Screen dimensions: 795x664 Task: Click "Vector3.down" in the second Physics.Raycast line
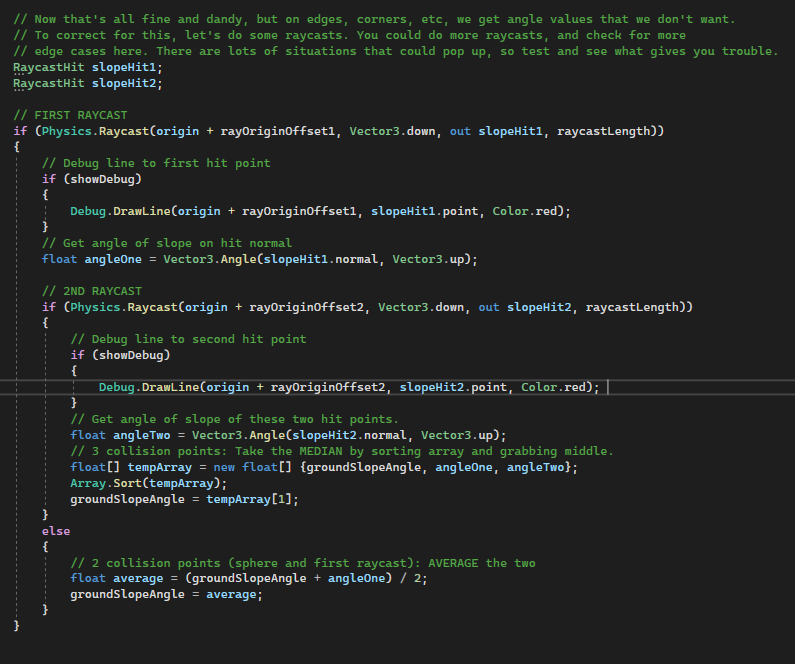tap(421, 307)
